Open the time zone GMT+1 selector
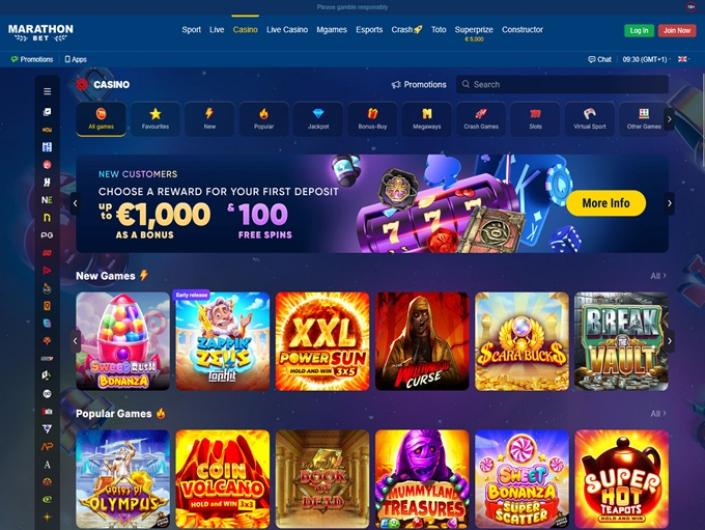The image size is (705, 530). click(x=646, y=59)
